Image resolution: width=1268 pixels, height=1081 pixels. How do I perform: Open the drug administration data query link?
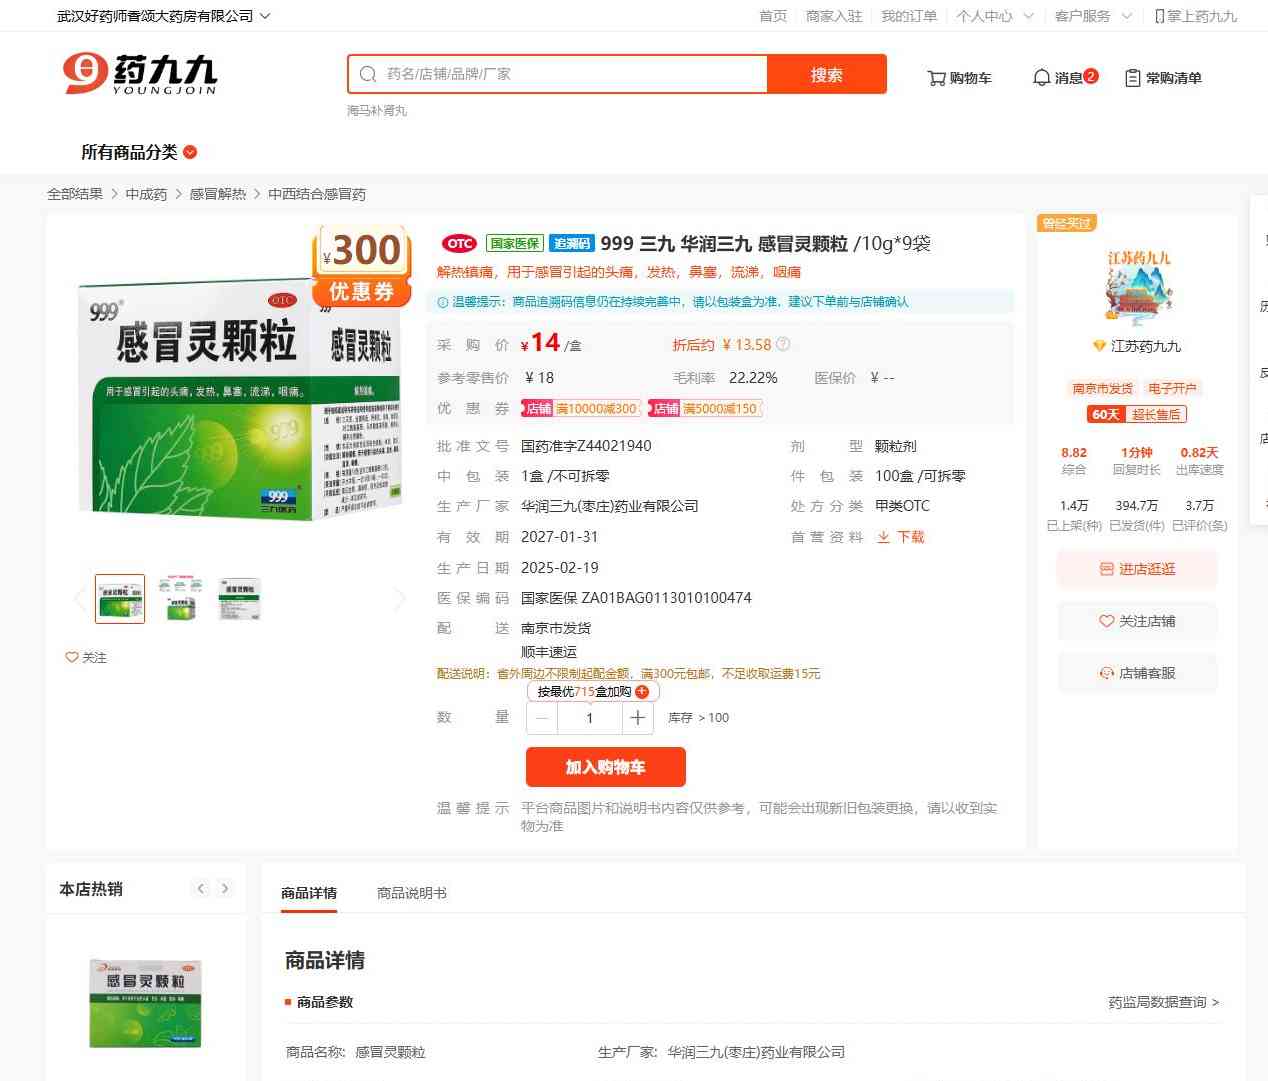[1163, 1002]
